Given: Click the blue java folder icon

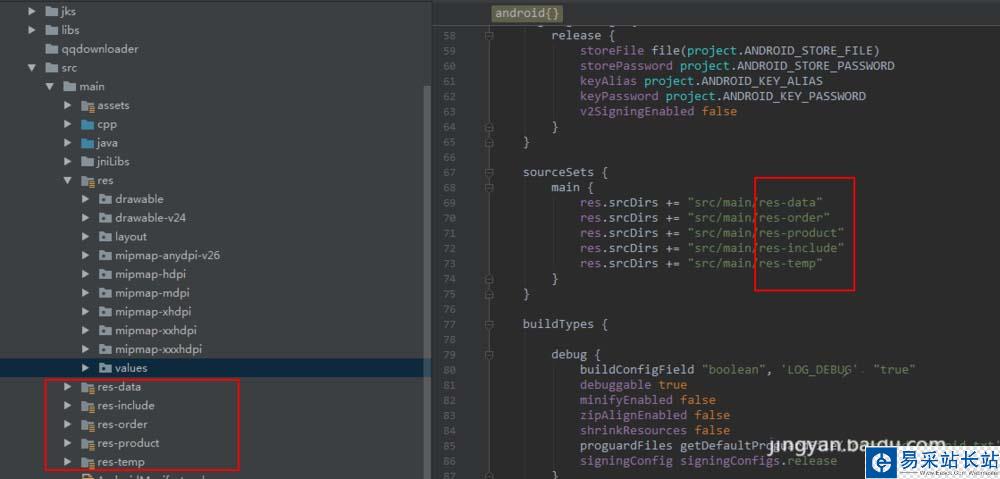Looking at the screenshot, I should 87,143.
